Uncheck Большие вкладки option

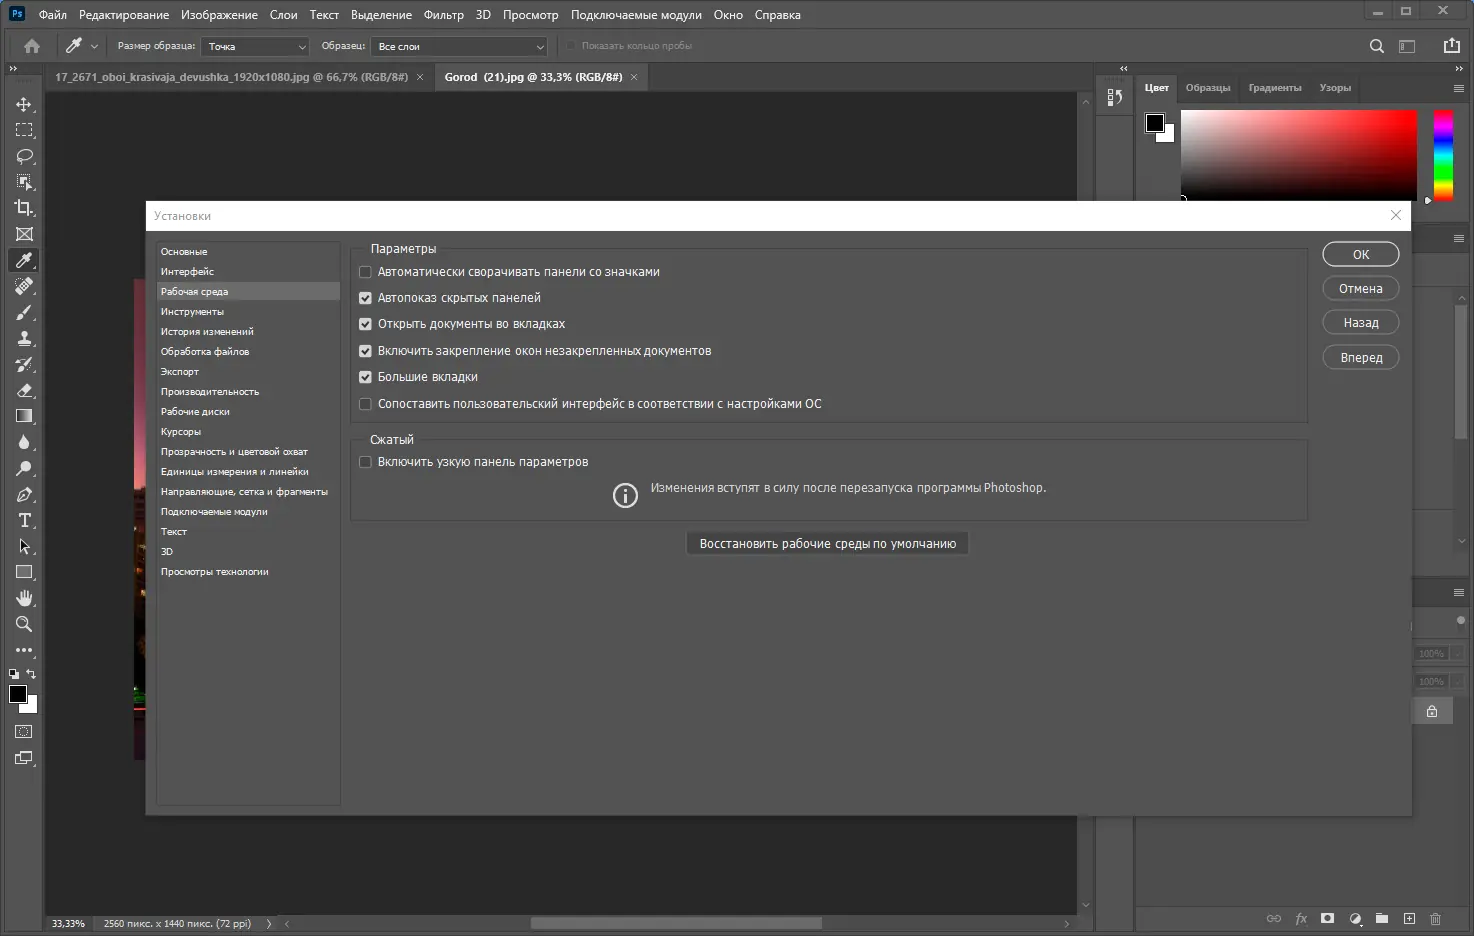(x=365, y=377)
